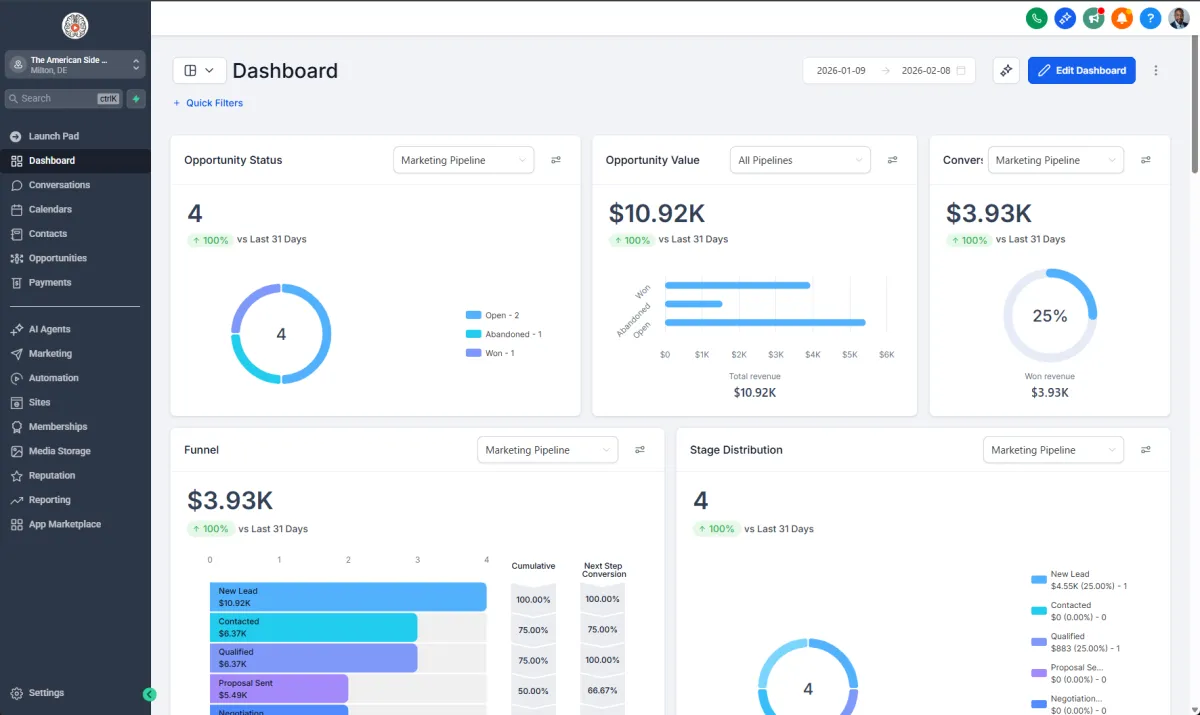Toggle the Abandoned - 1 legend entry
This screenshot has height=715, width=1200.
503,334
